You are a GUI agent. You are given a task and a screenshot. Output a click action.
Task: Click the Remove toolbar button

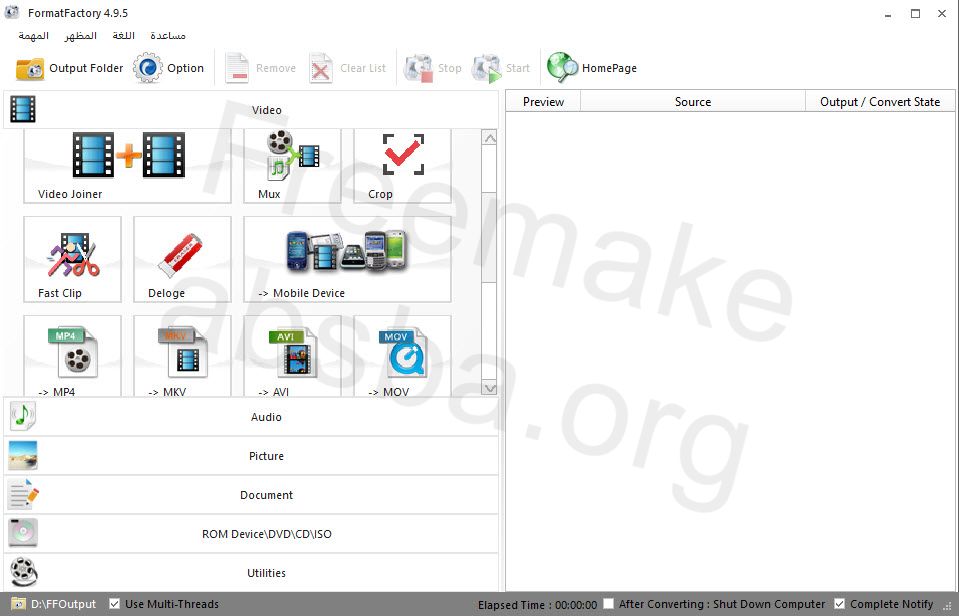pos(261,68)
